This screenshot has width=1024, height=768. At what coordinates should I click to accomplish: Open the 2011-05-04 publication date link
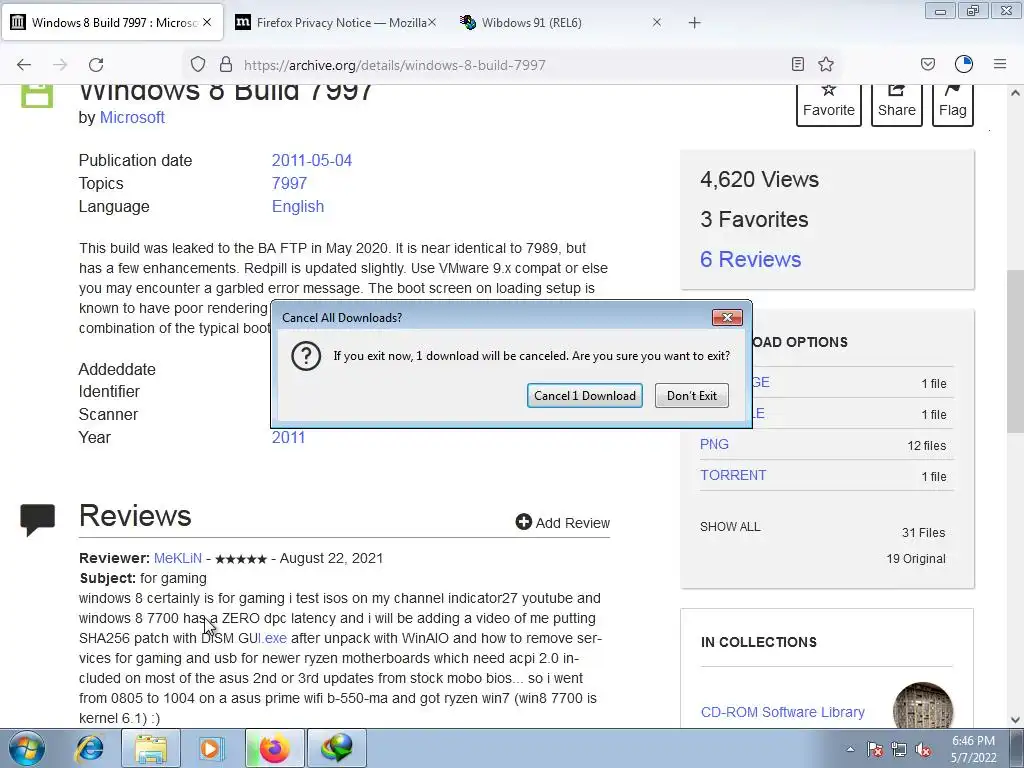(312, 161)
